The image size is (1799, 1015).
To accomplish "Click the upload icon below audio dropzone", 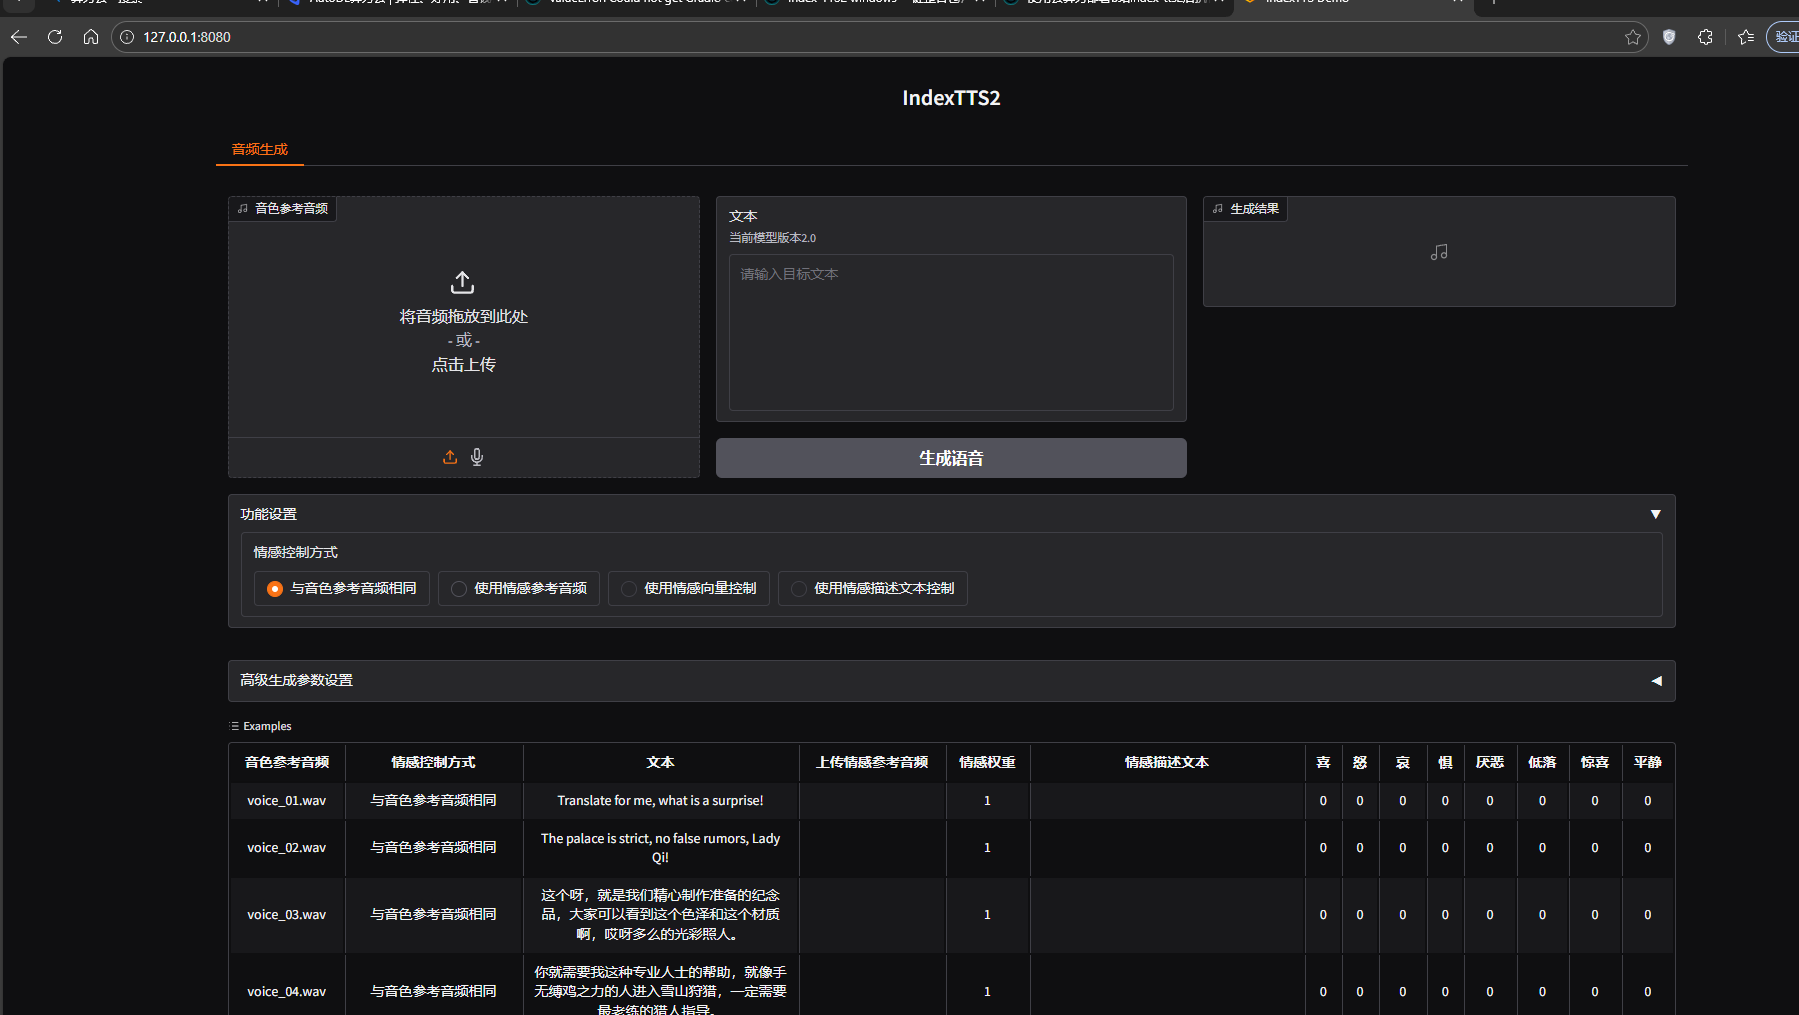I will tap(450, 457).
